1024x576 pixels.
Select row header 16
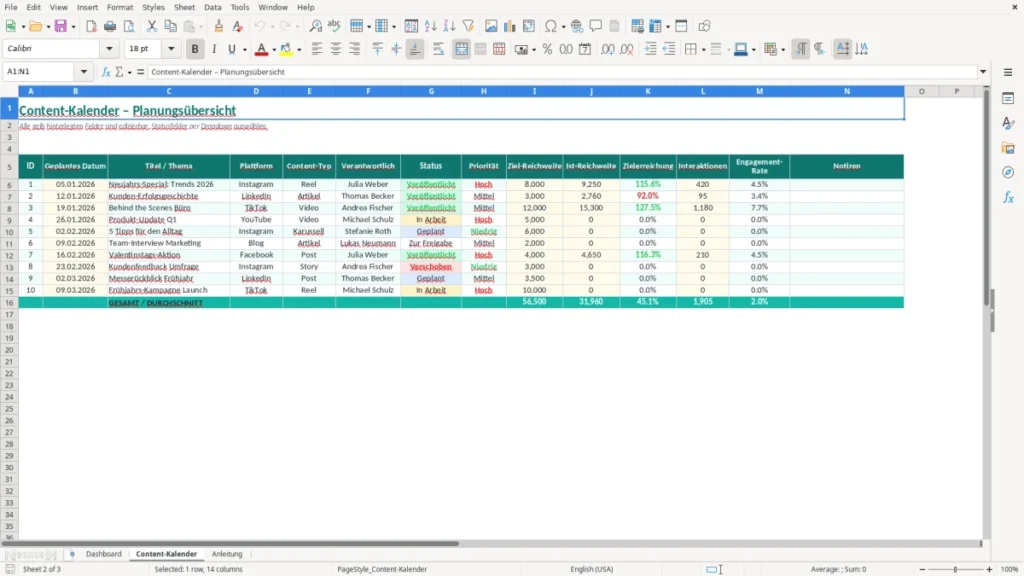9,302
